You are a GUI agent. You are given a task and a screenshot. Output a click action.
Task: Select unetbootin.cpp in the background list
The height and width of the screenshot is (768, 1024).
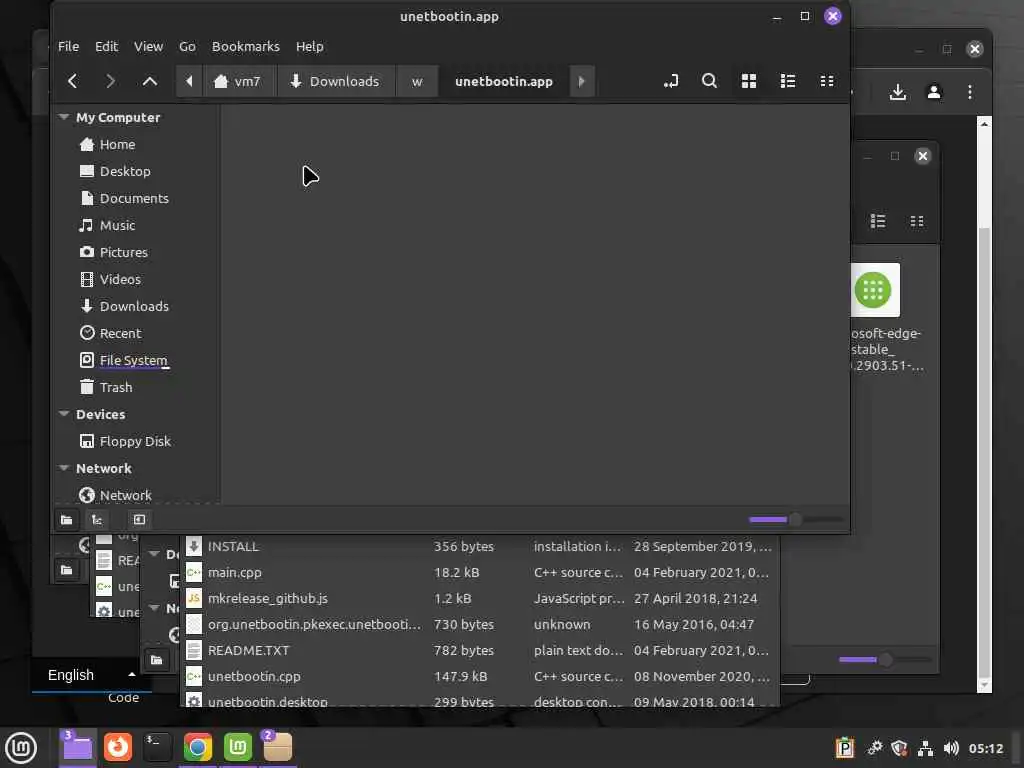480,677
